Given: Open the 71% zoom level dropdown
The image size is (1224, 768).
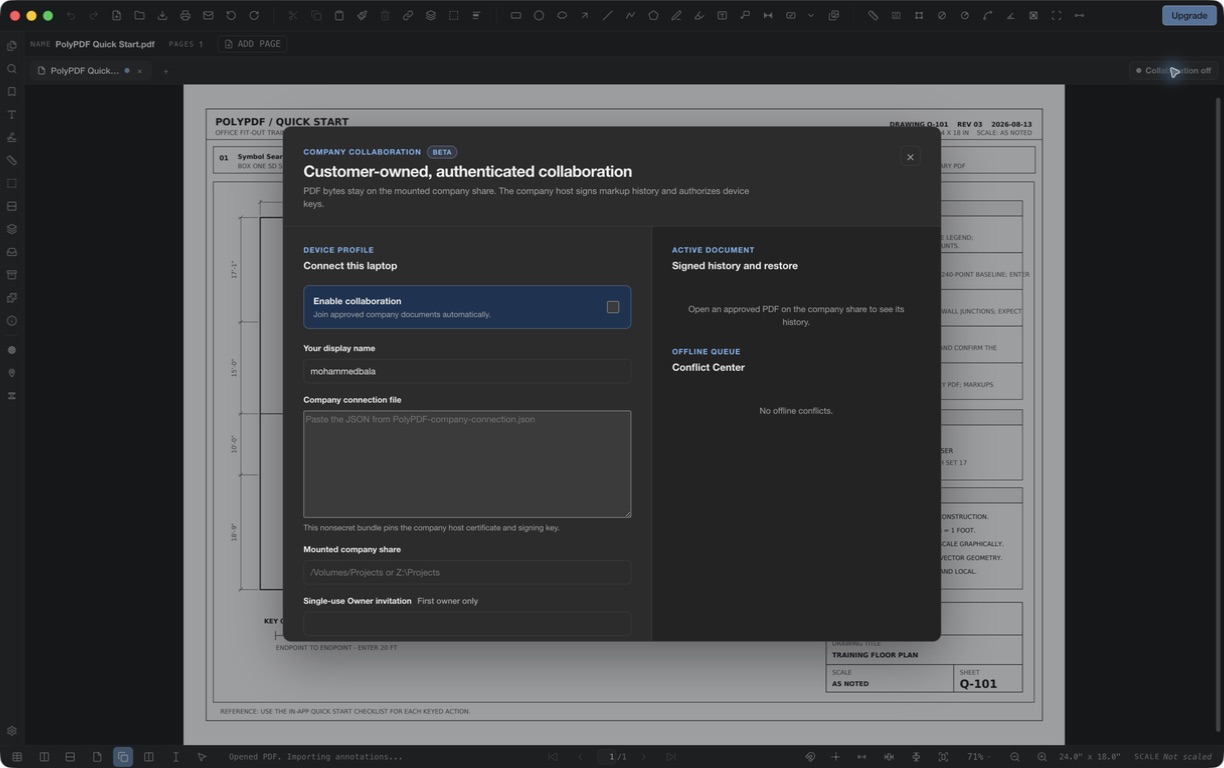Looking at the screenshot, I should (x=980, y=757).
